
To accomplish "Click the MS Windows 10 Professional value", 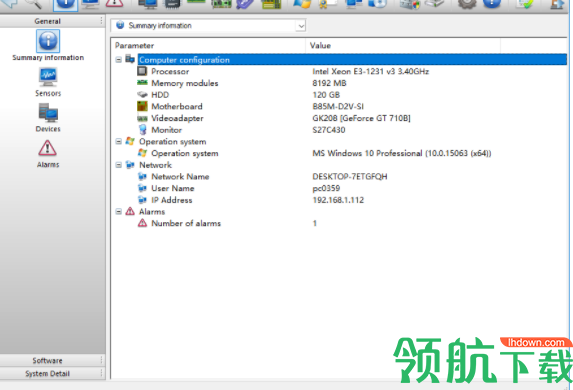I will [x=402, y=153].
